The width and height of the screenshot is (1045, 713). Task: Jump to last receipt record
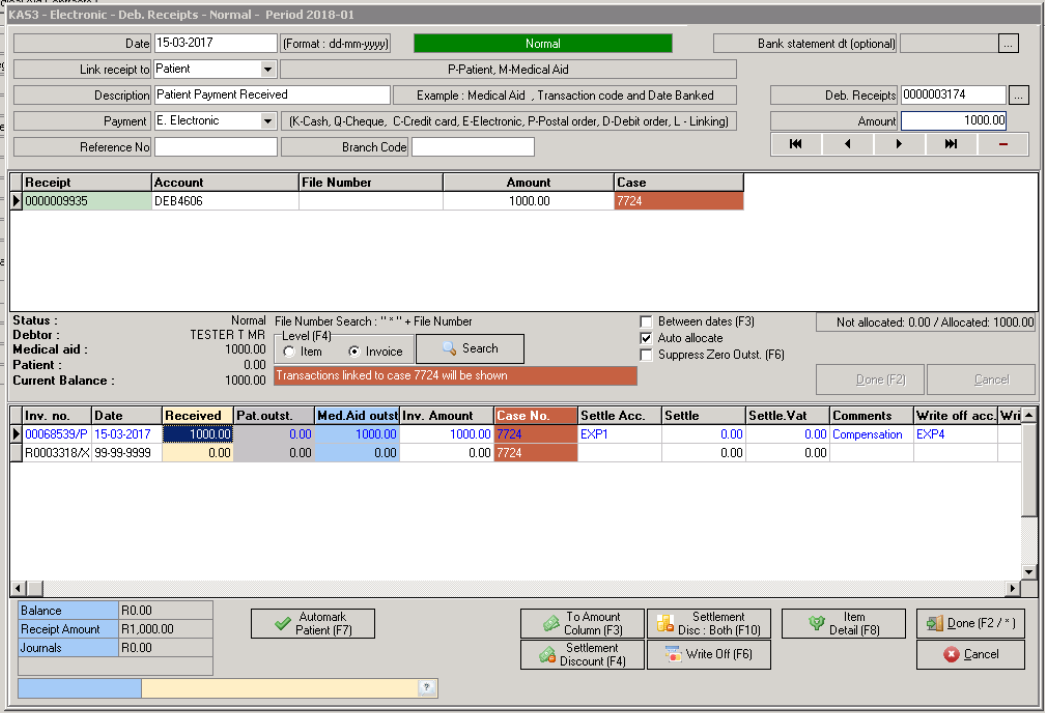click(951, 145)
